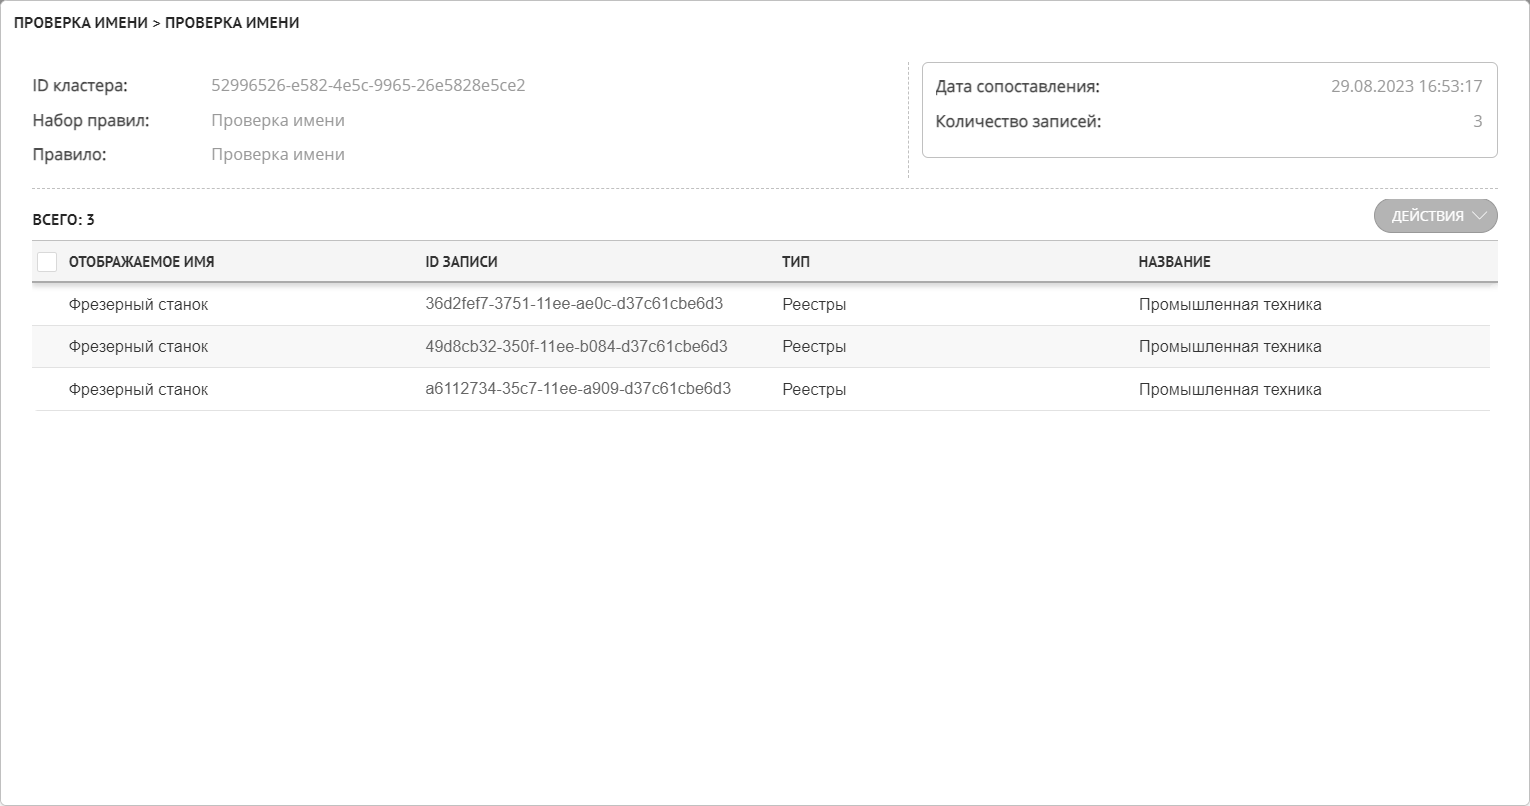Click the Дата сопоставления timestamp value

click(x=1406, y=87)
